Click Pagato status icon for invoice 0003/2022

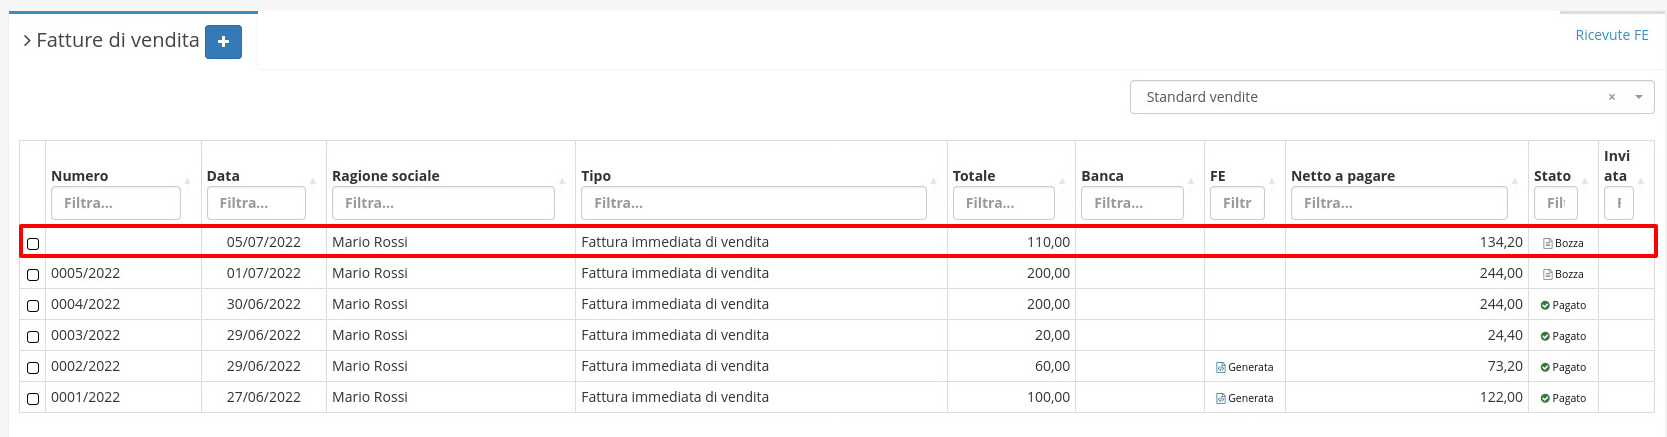[1545, 336]
